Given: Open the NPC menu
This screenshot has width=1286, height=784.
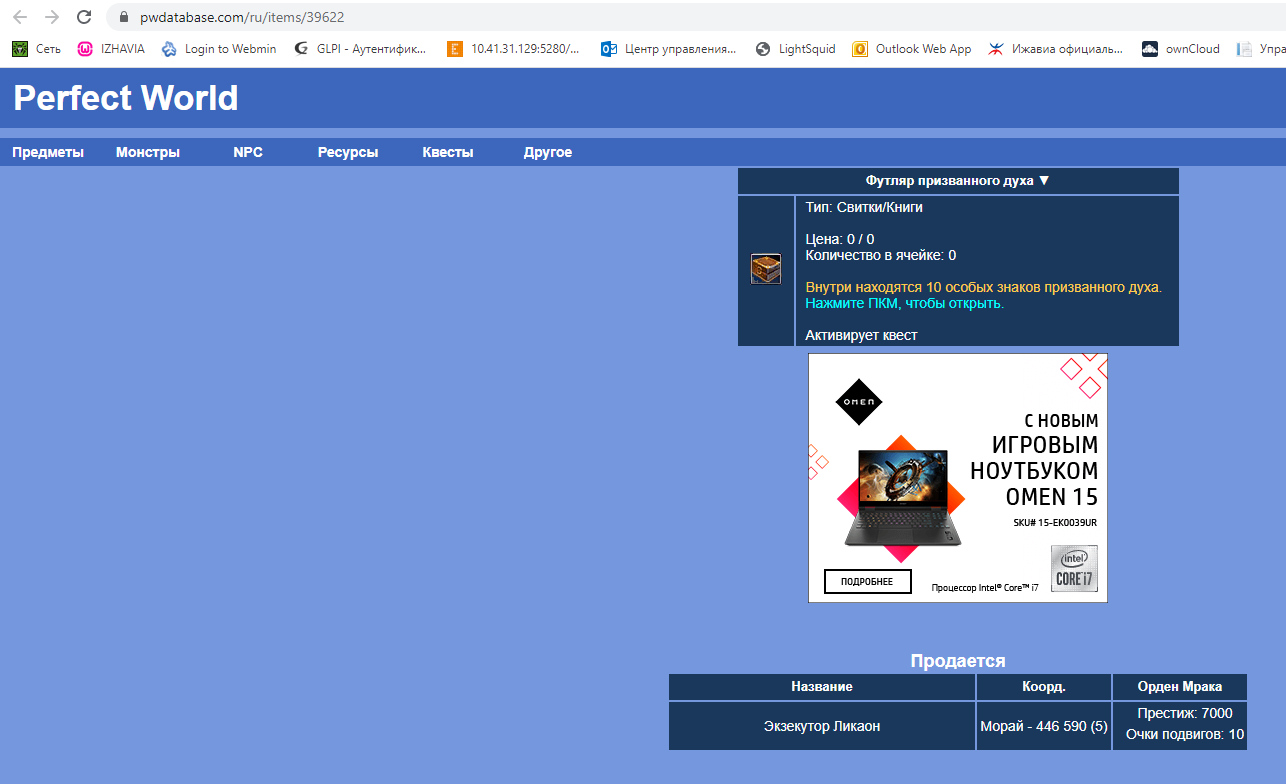Looking at the screenshot, I should (248, 153).
